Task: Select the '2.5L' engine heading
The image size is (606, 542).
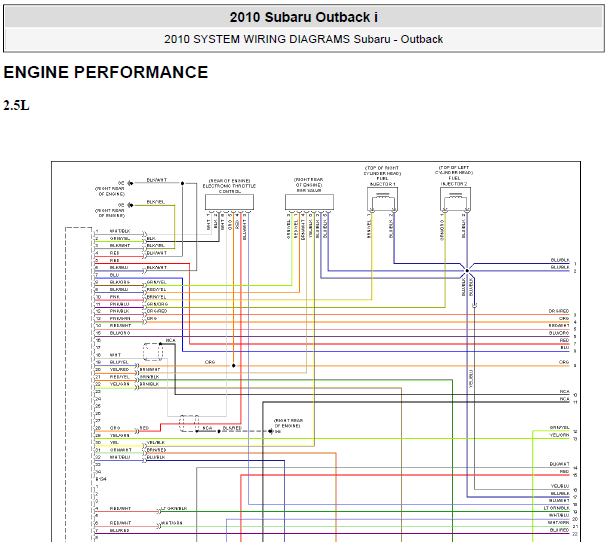Action: click(x=16, y=105)
